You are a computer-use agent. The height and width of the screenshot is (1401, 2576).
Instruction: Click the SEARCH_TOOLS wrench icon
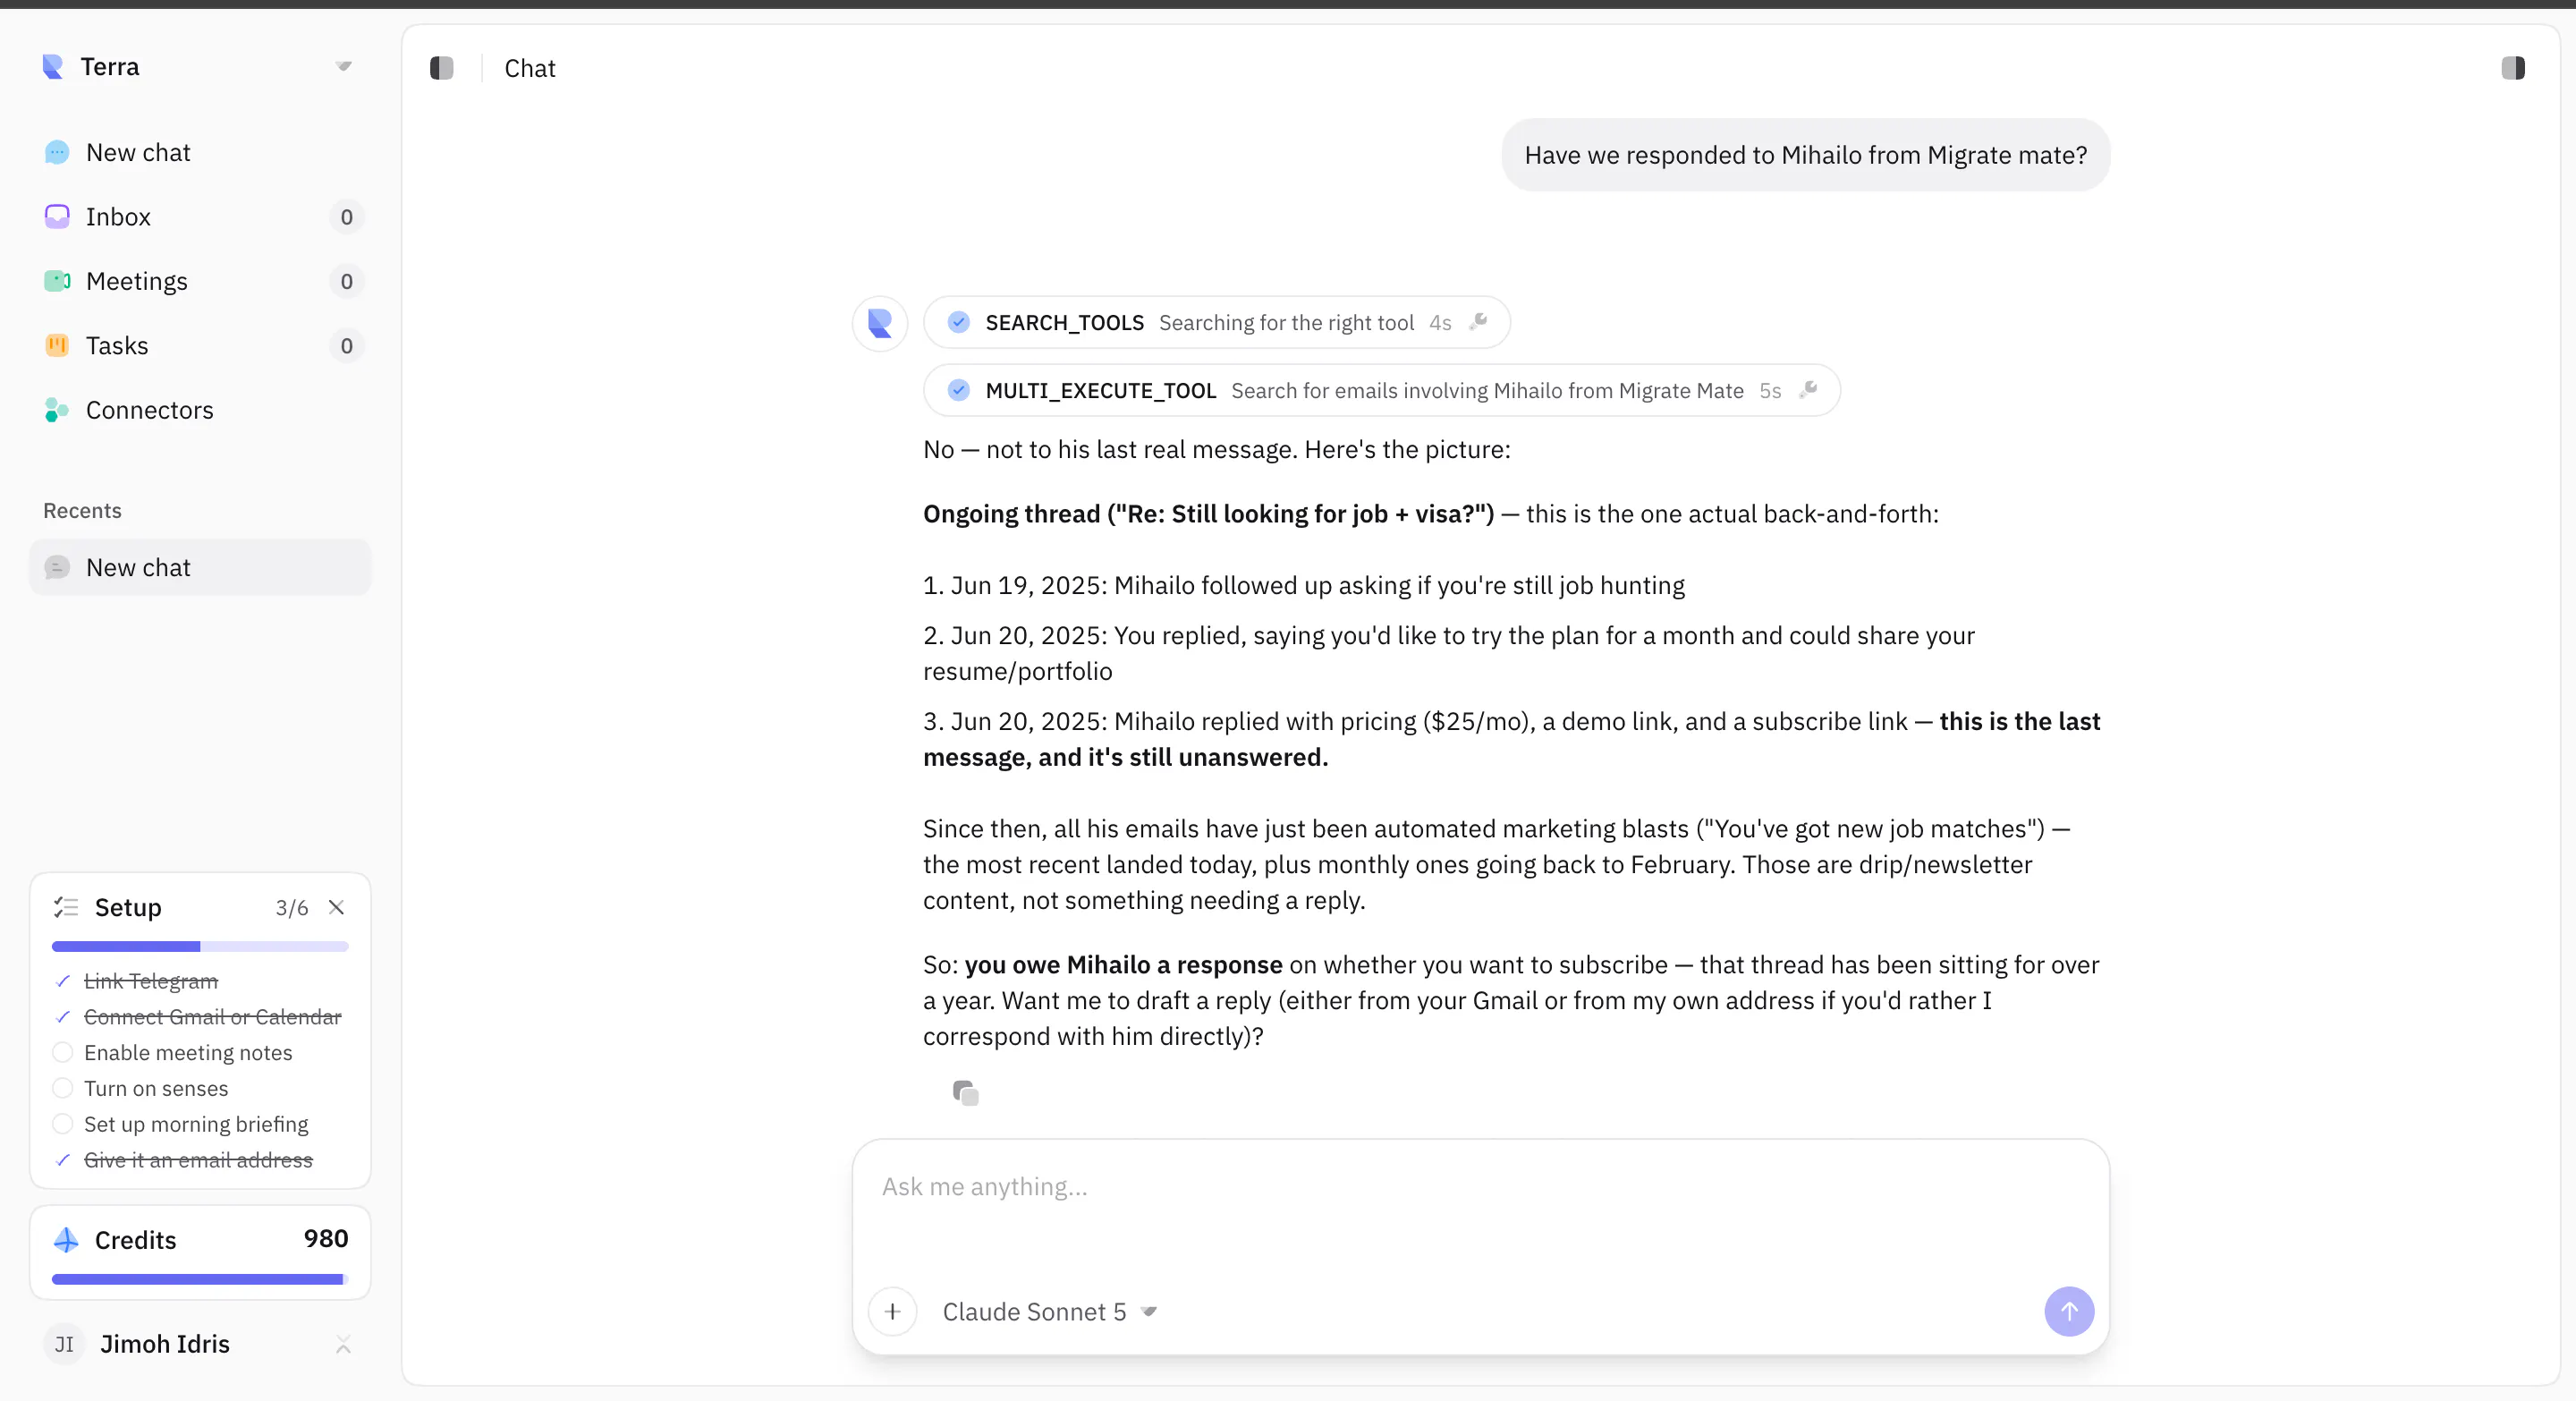[1478, 322]
